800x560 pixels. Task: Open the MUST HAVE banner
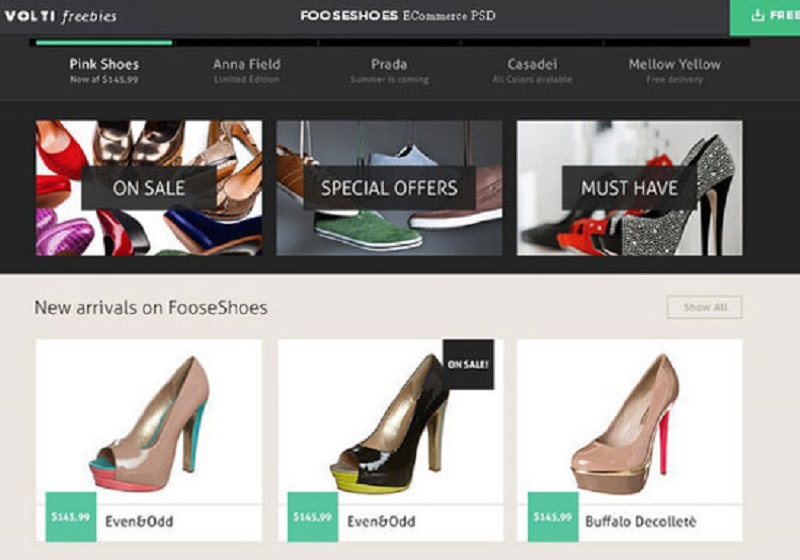[x=630, y=188]
